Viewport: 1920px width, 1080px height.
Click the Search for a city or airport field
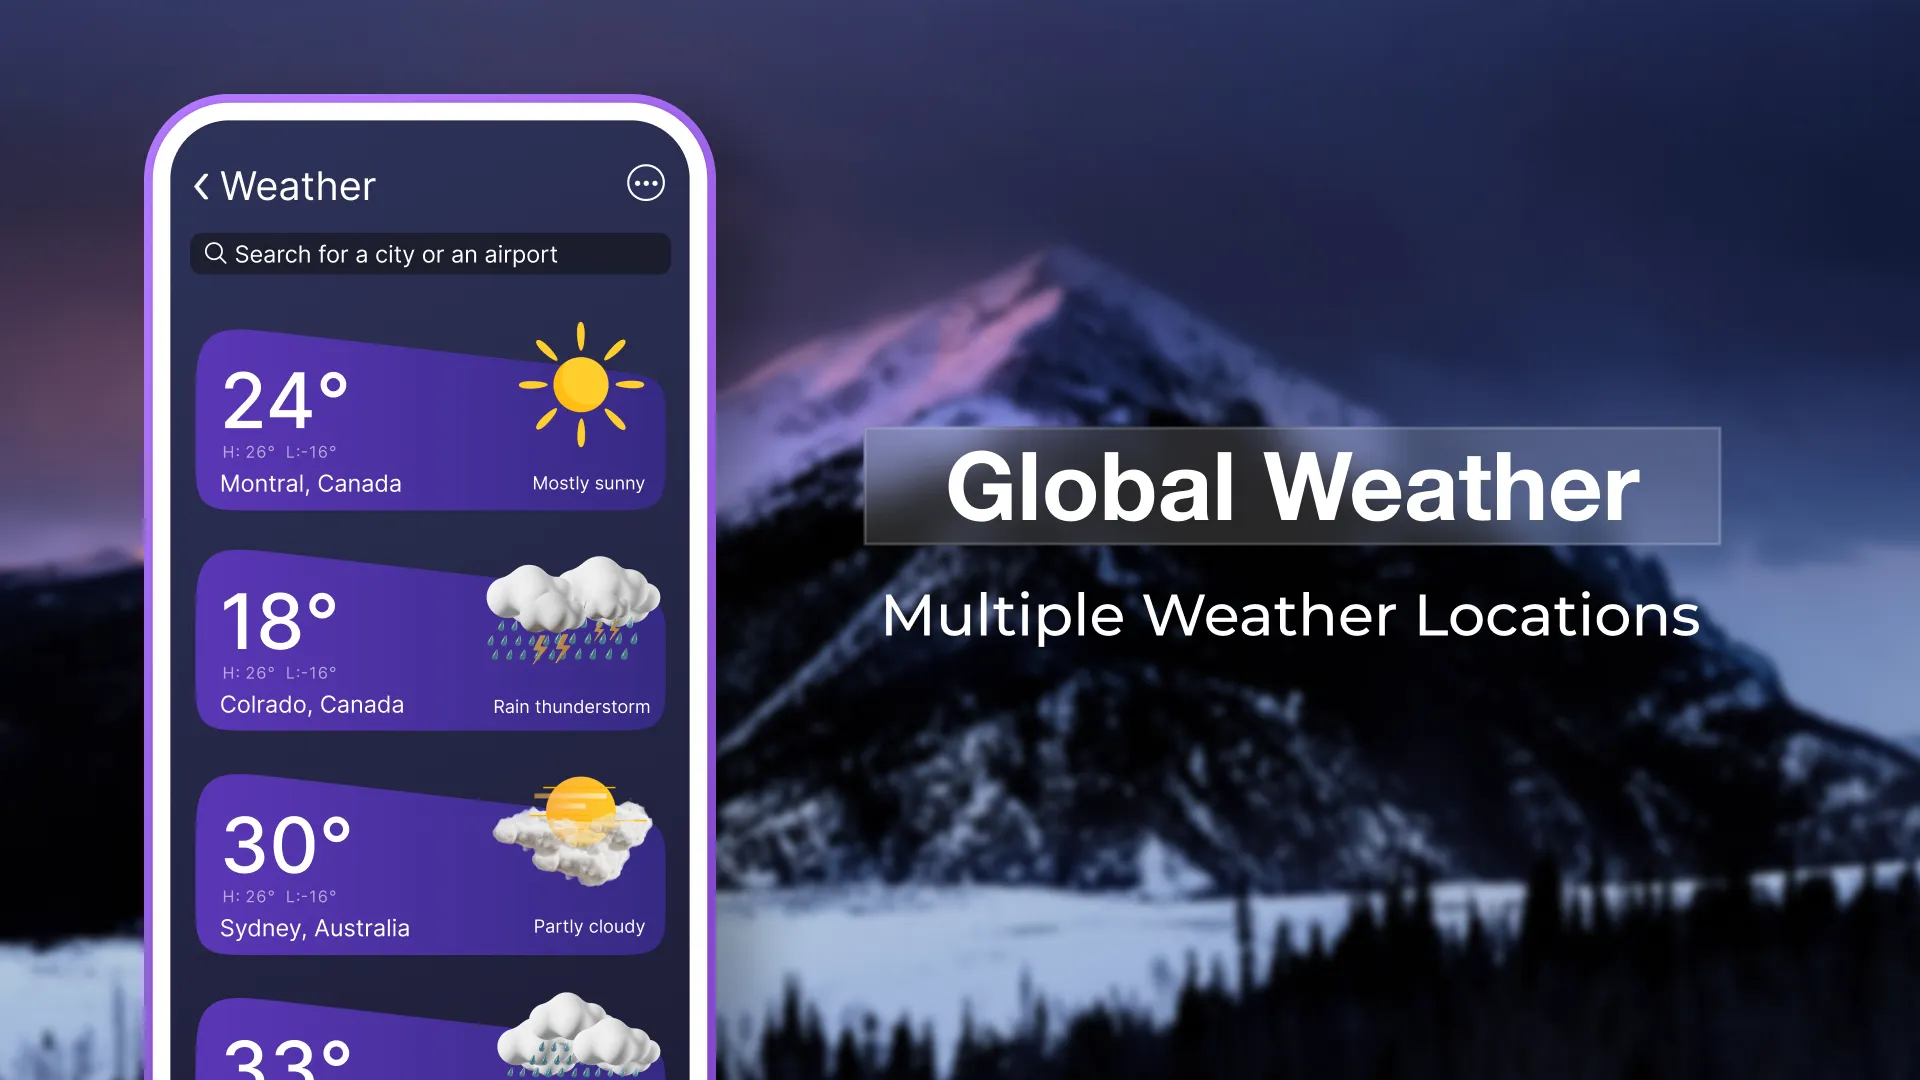[x=433, y=252]
